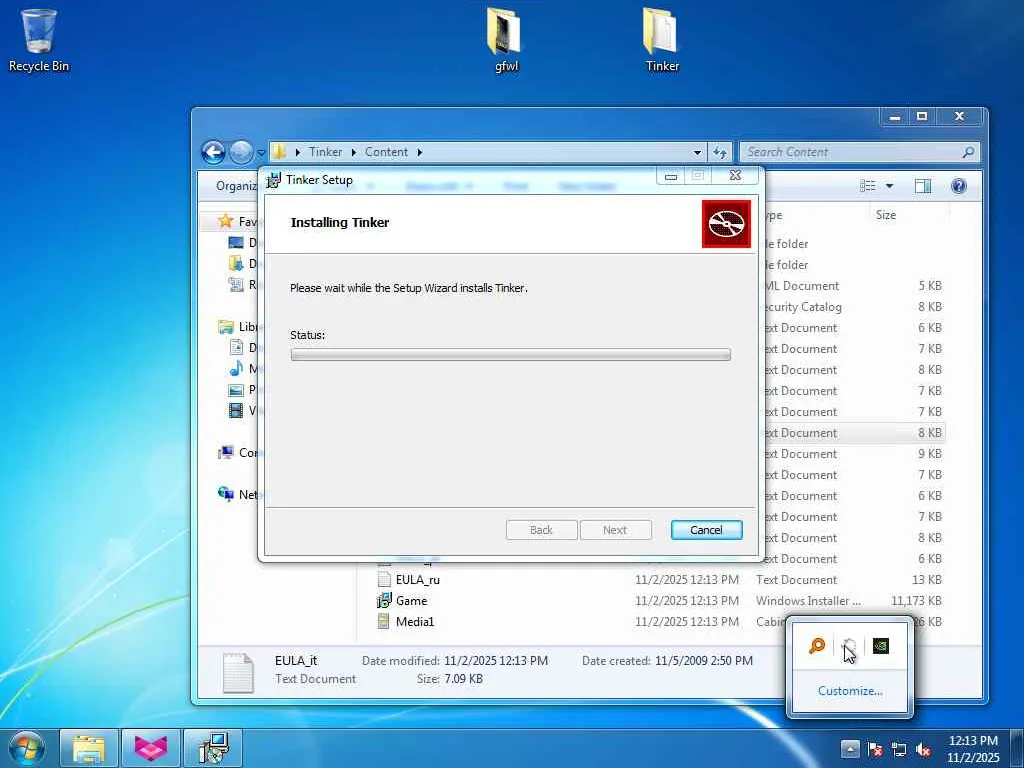
Task: Click the muted volume tray icon
Action: [x=923, y=749]
